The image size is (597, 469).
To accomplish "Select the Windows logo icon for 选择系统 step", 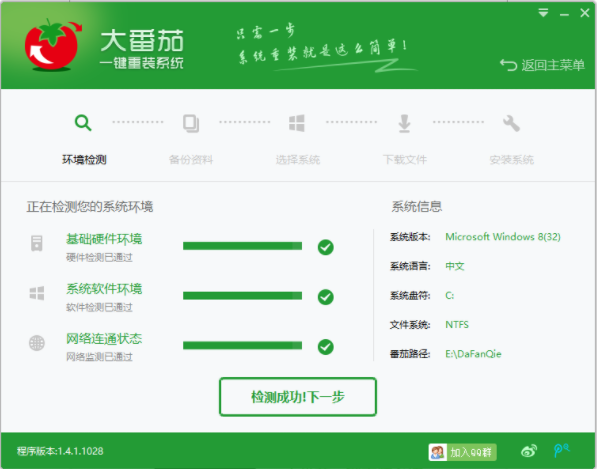I will point(297,123).
